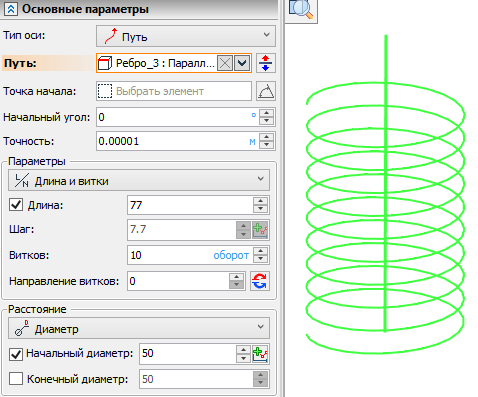478x397 pixels.
Task: Click the Начальный диаметр graph icon
Action: (x=260, y=354)
